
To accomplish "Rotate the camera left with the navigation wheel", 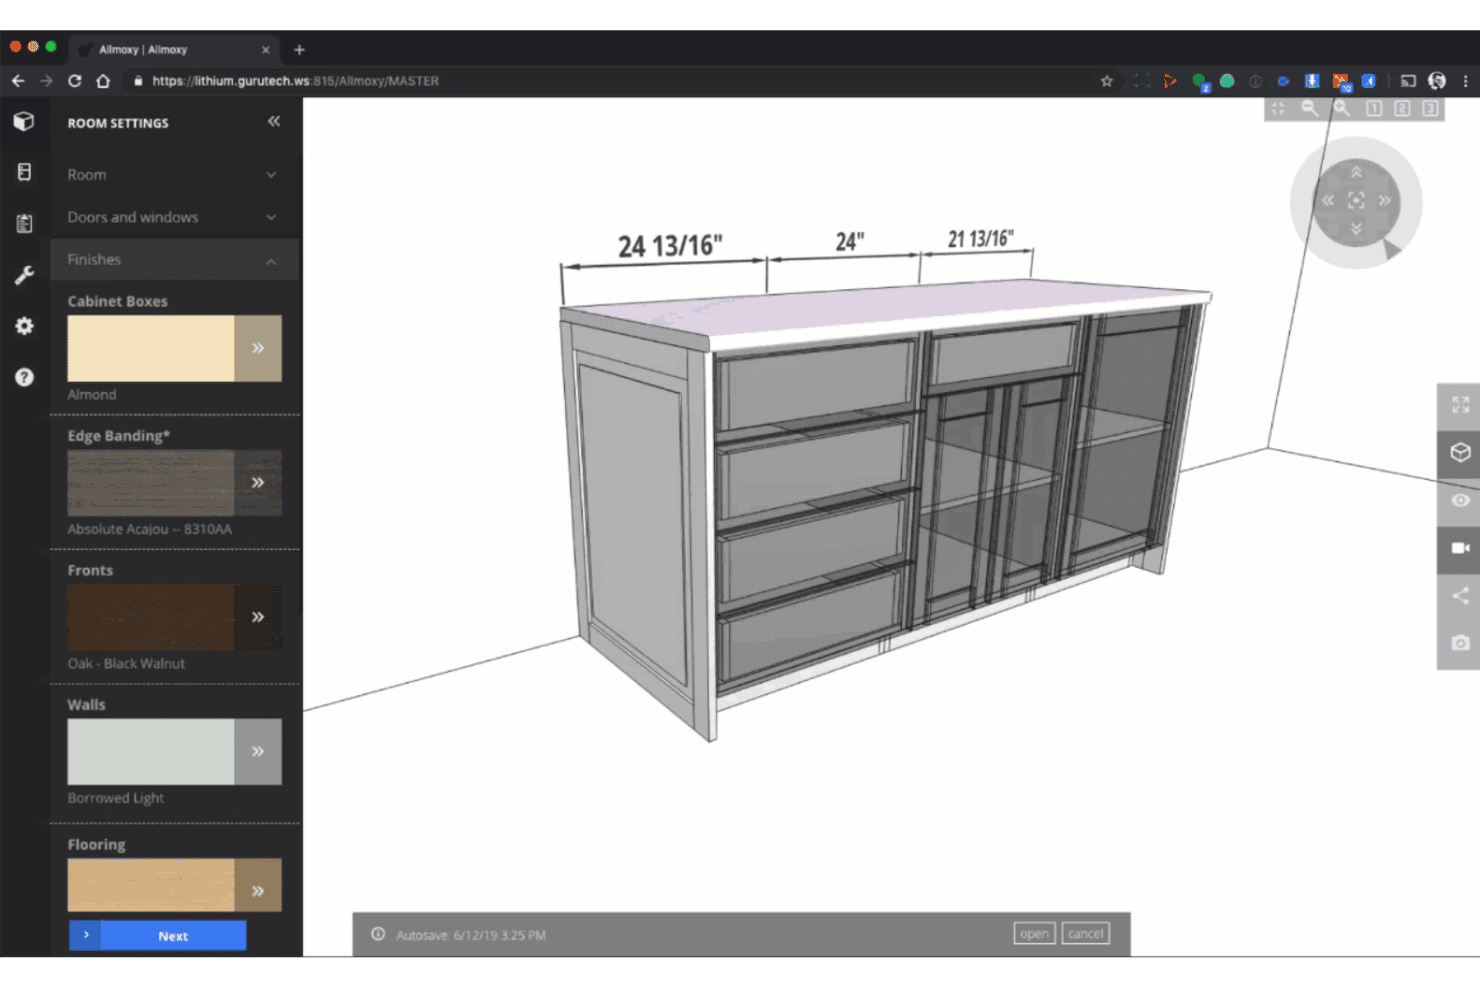I will 1328,201.
